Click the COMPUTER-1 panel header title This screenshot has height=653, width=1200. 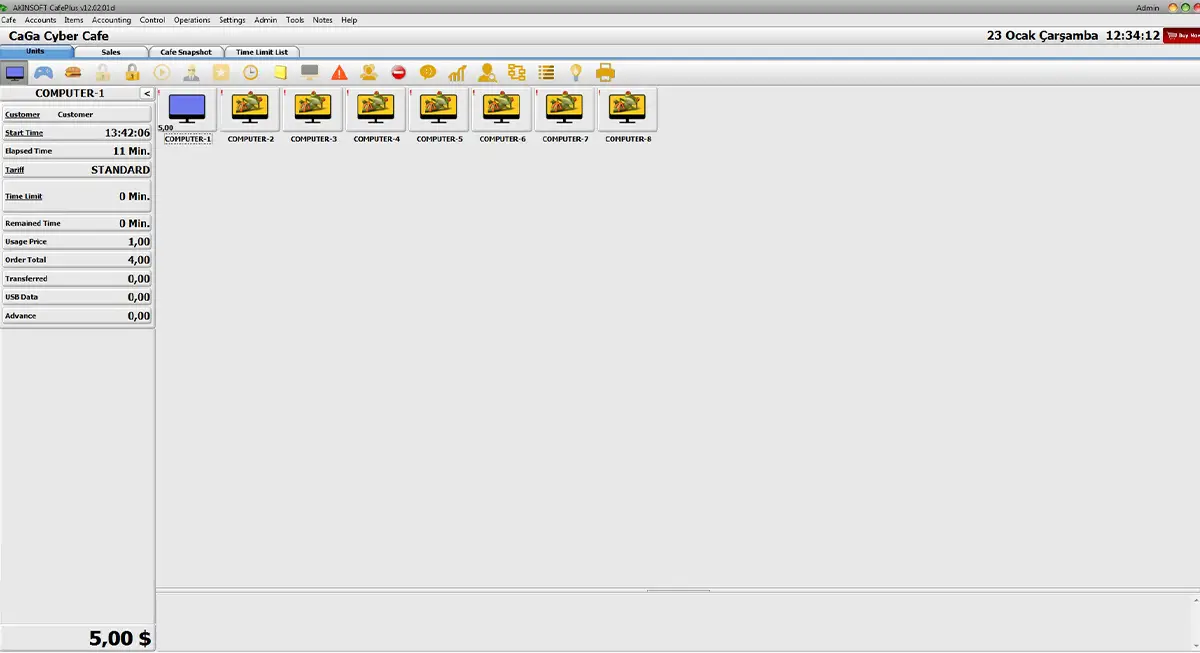pos(70,93)
